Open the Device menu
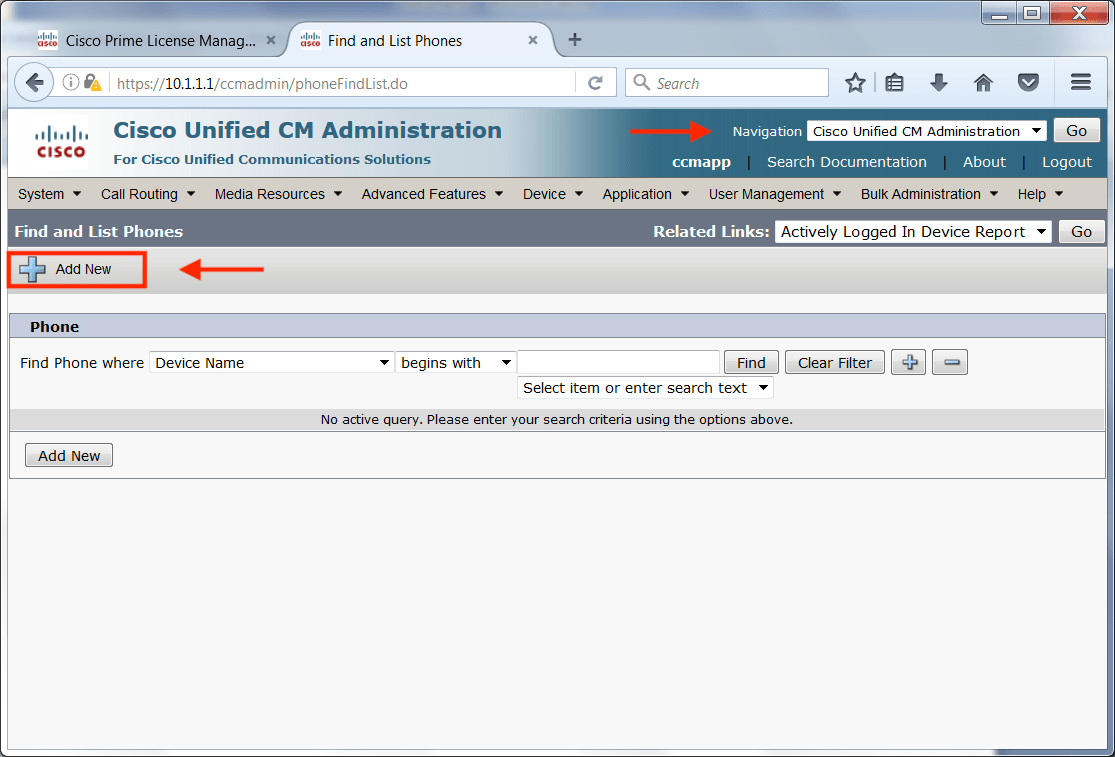Image resolution: width=1115 pixels, height=757 pixels. [553, 194]
